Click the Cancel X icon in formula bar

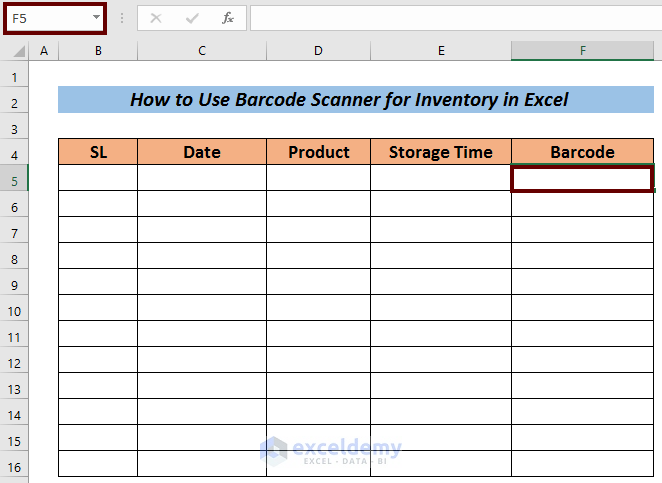point(156,18)
